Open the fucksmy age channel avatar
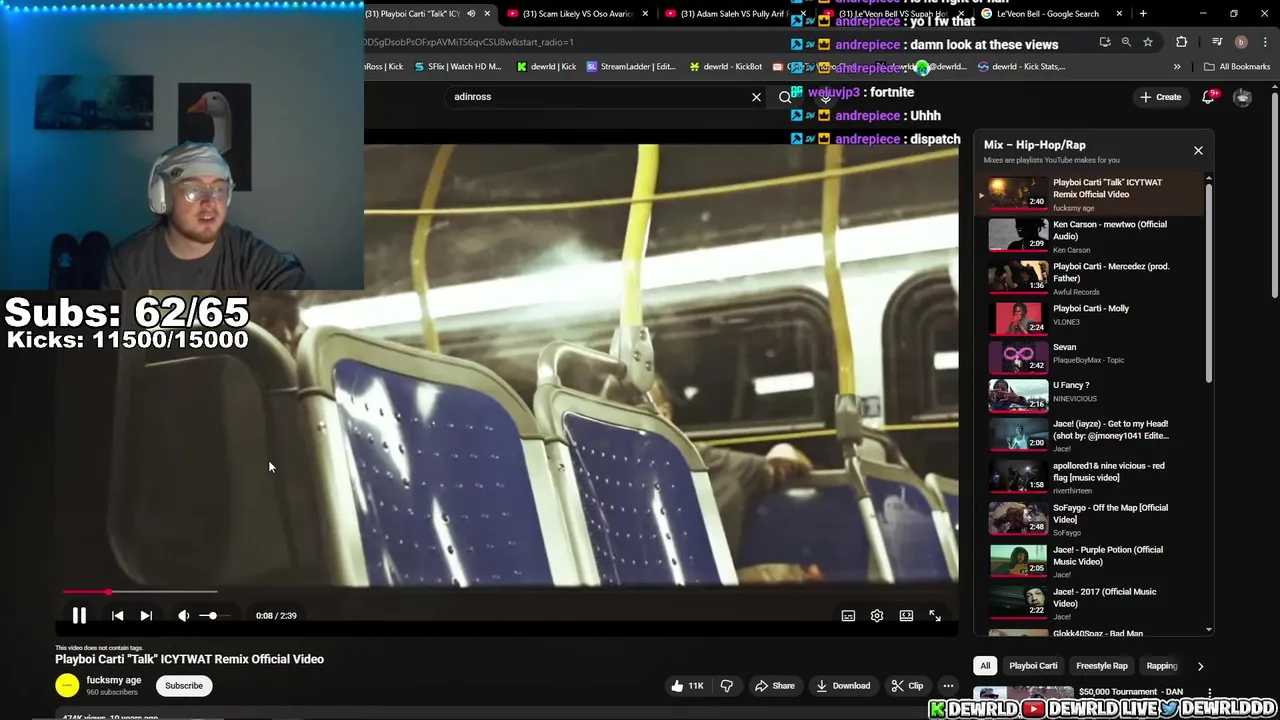Viewport: 1280px width, 720px height. pyautogui.click(x=67, y=686)
